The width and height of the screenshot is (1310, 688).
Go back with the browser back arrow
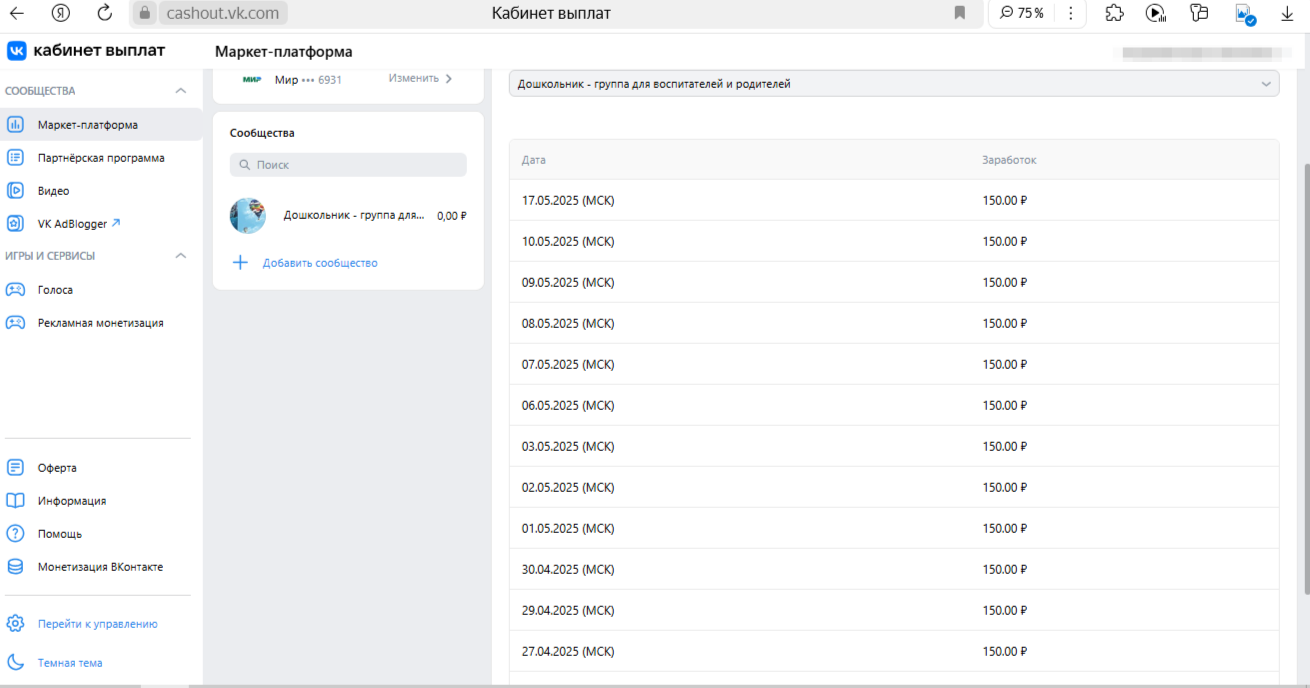coord(16,13)
